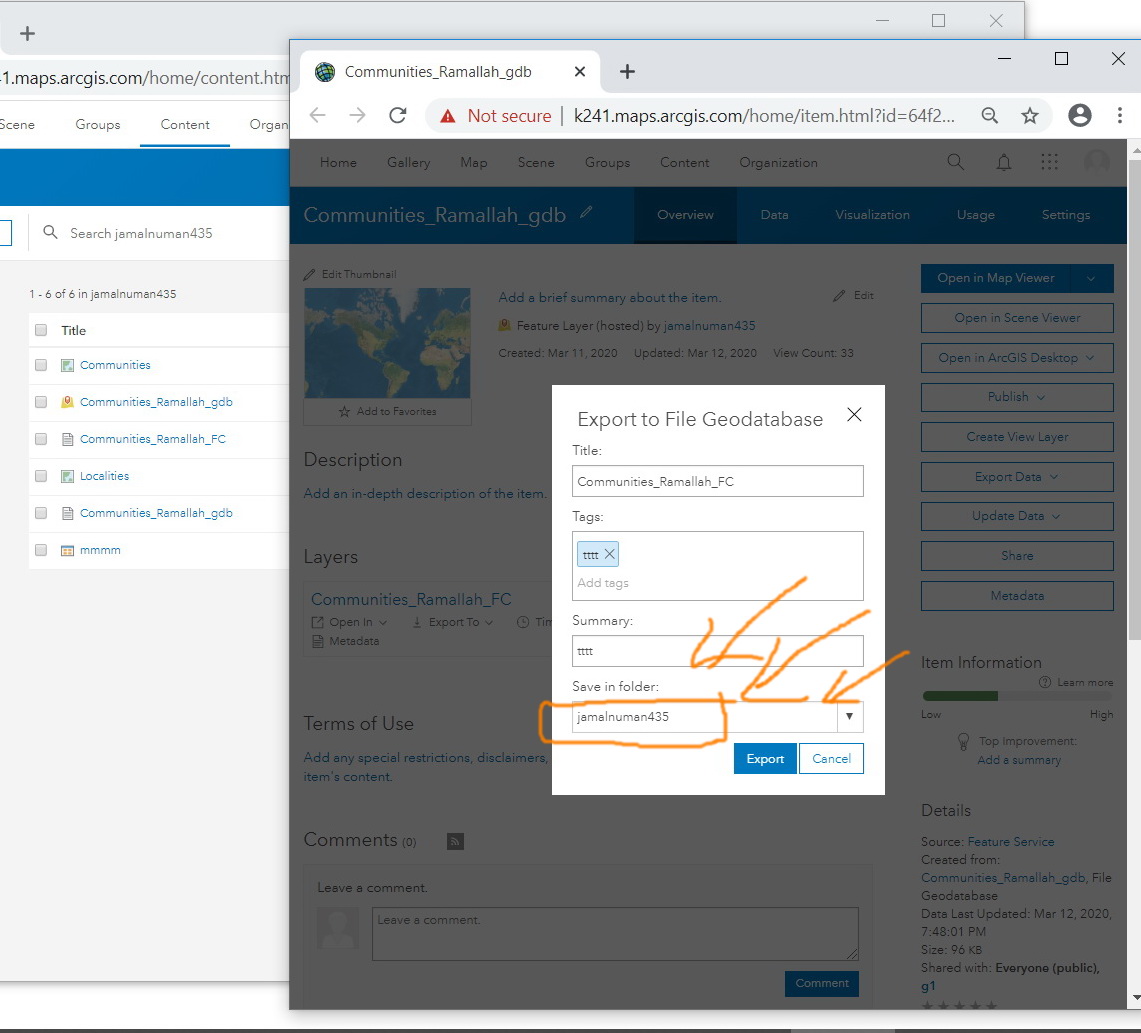
Task: Open the Feature Service source link
Action: tap(1011, 842)
